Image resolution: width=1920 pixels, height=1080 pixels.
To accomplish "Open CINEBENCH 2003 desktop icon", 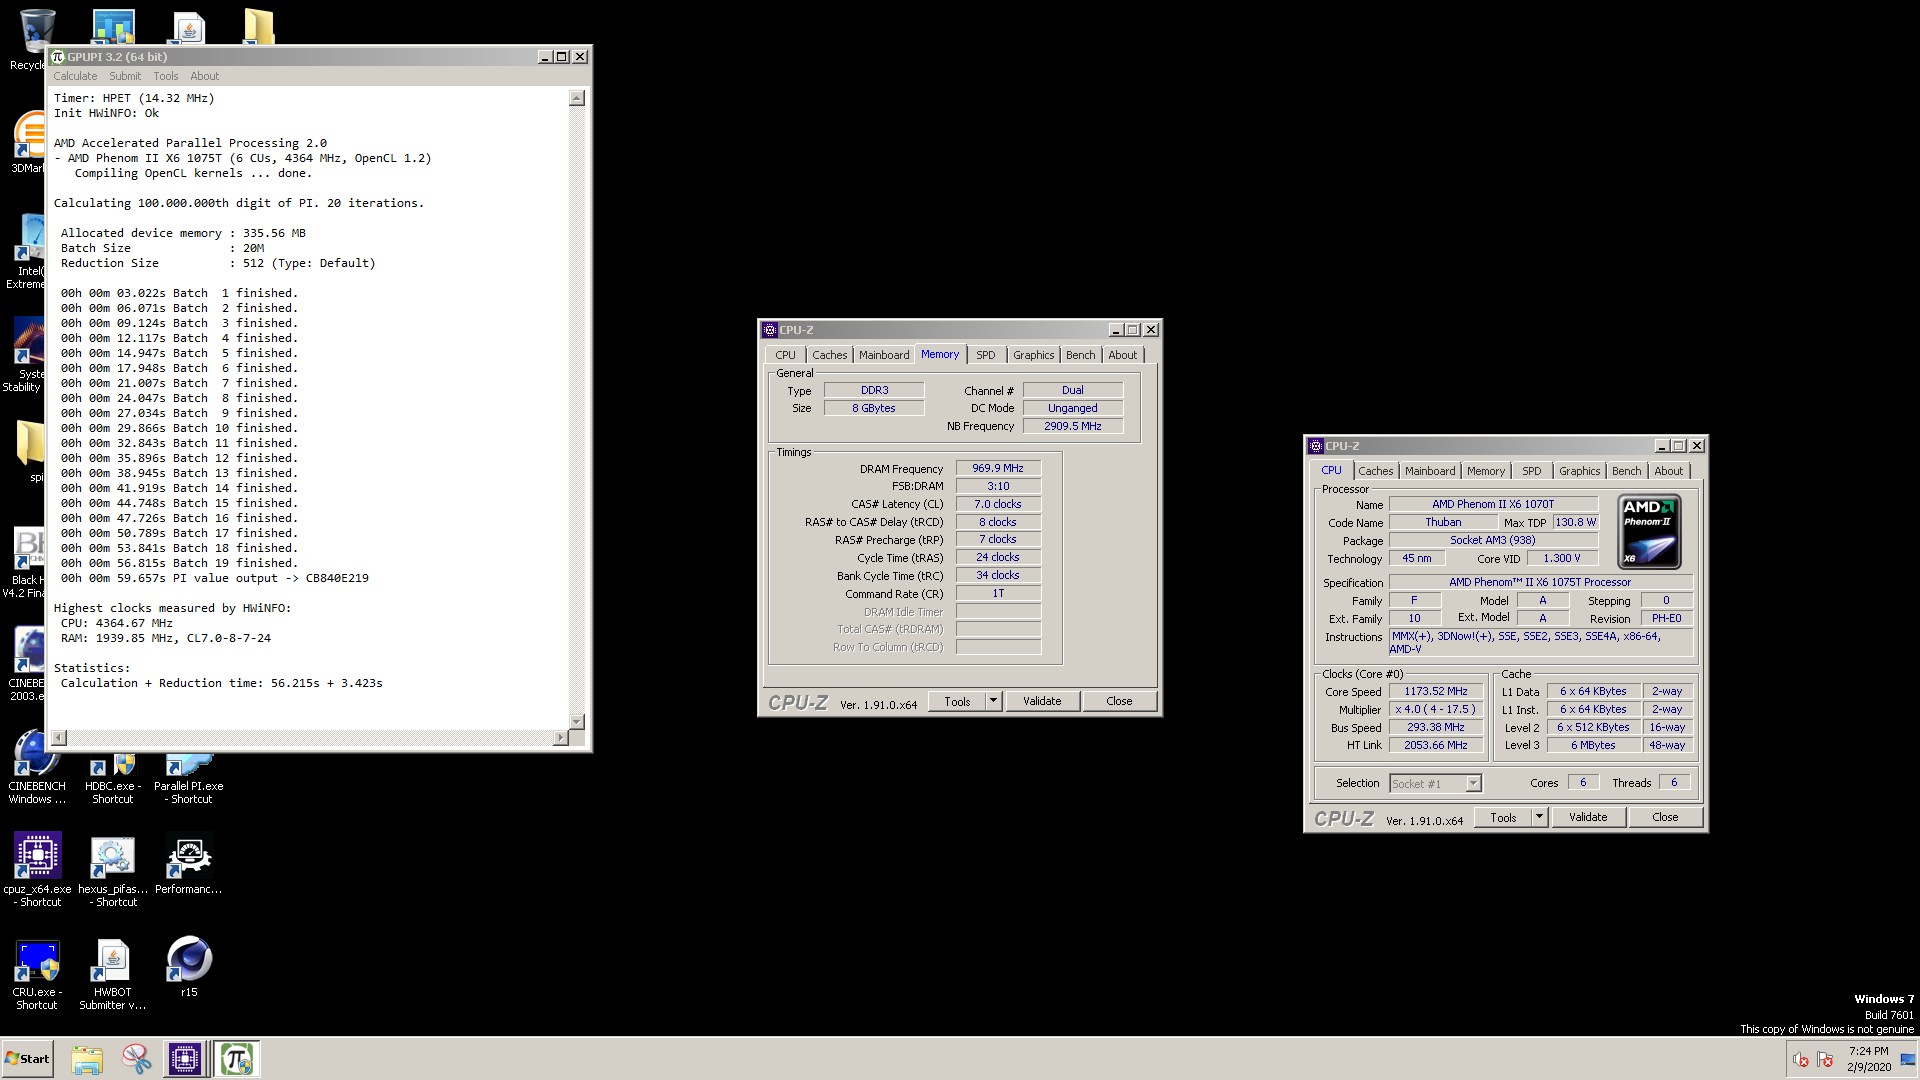I will pyautogui.click(x=28, y=664).
